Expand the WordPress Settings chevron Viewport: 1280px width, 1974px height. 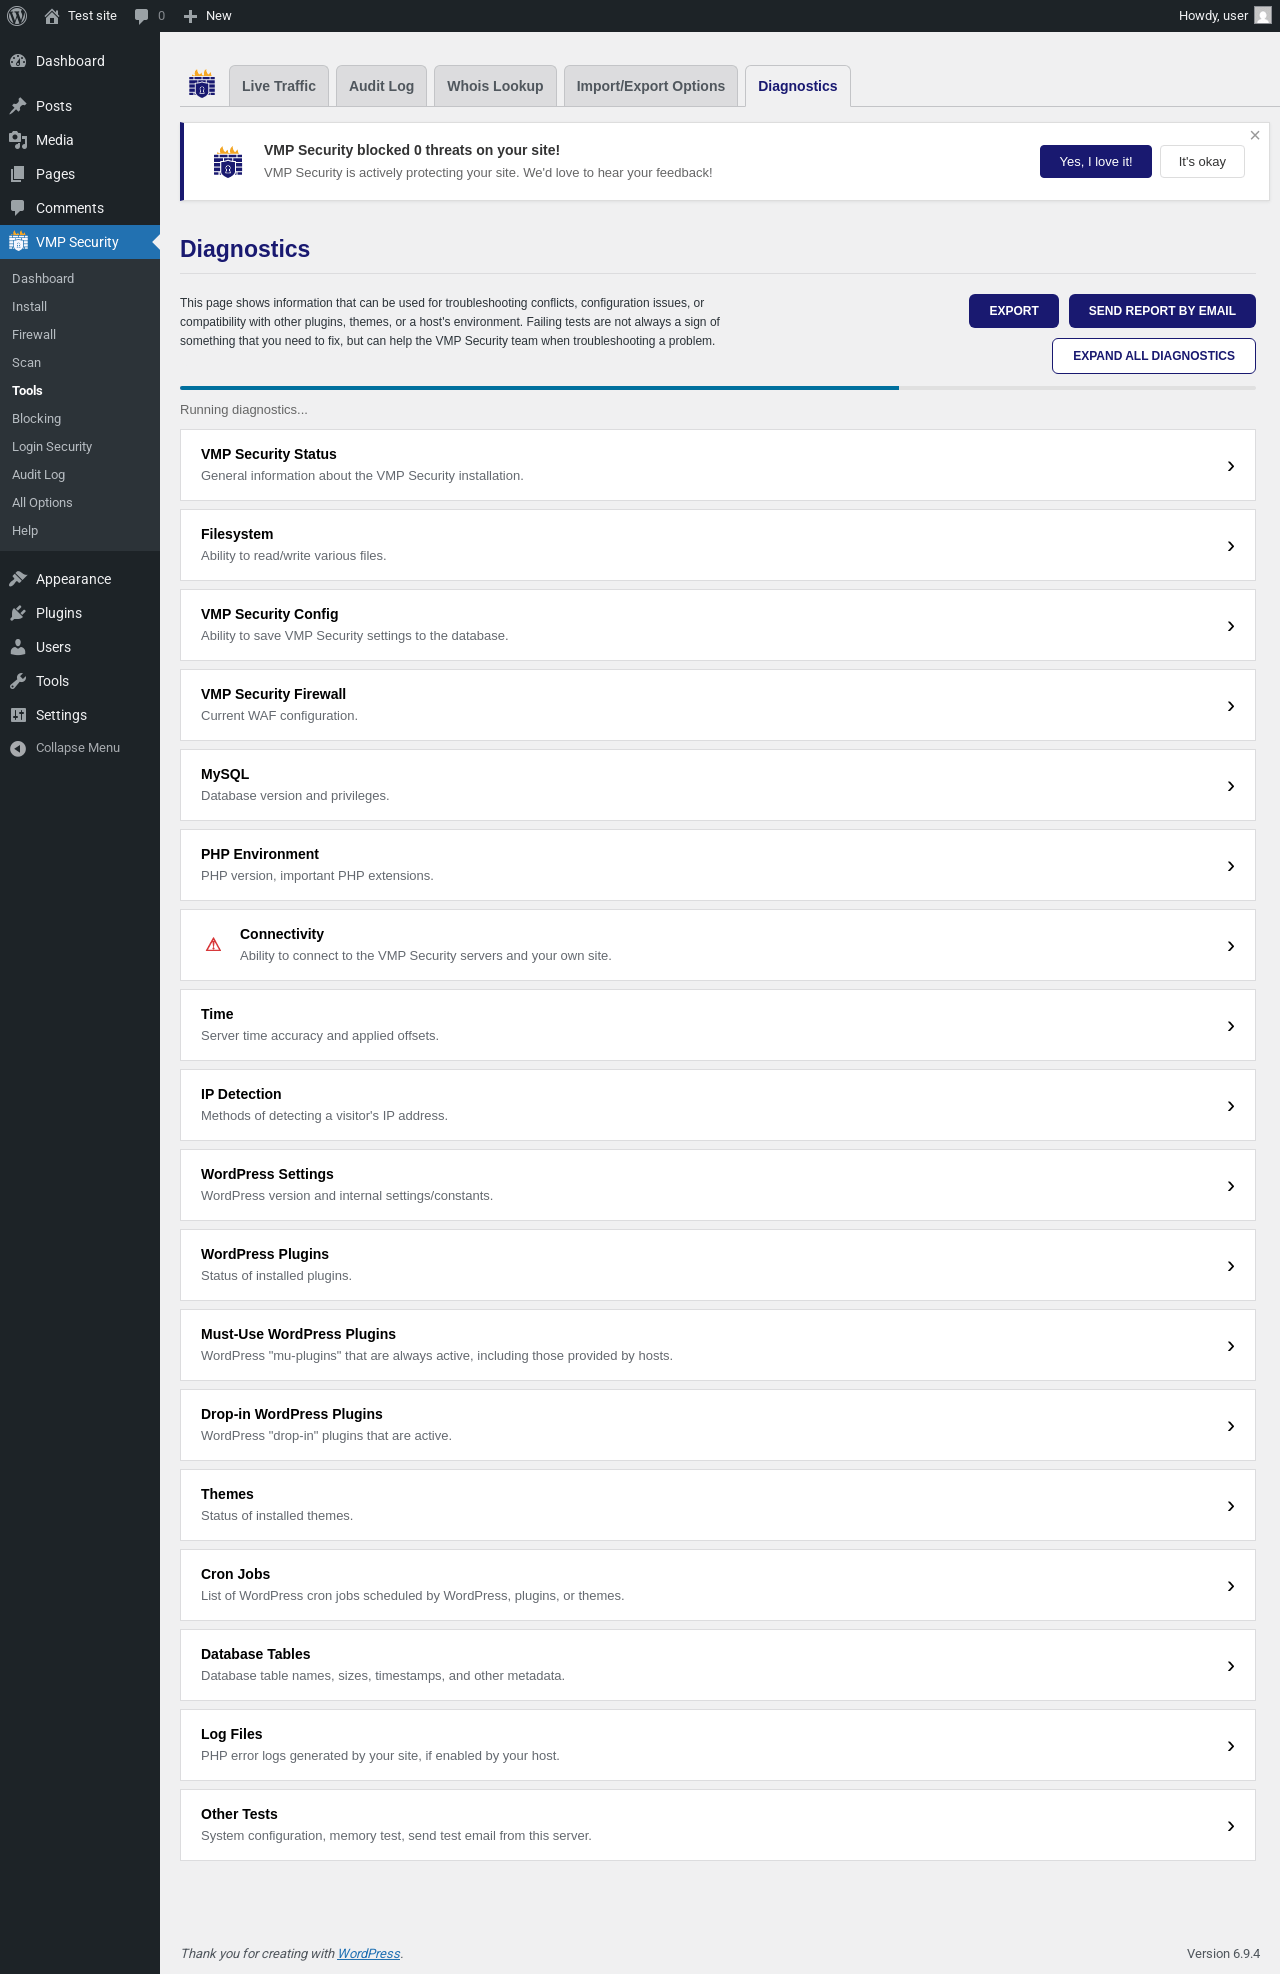(x=1231, y=1186)
